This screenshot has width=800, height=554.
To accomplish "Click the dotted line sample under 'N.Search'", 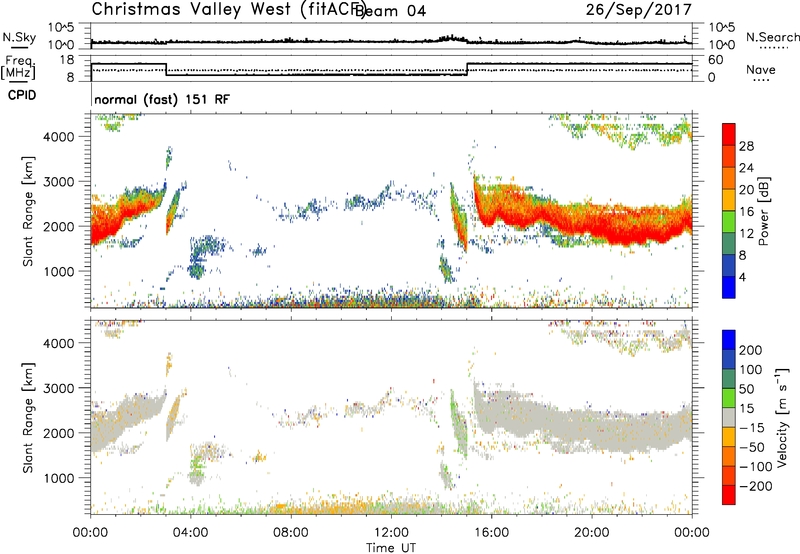I will pos(774,48).
